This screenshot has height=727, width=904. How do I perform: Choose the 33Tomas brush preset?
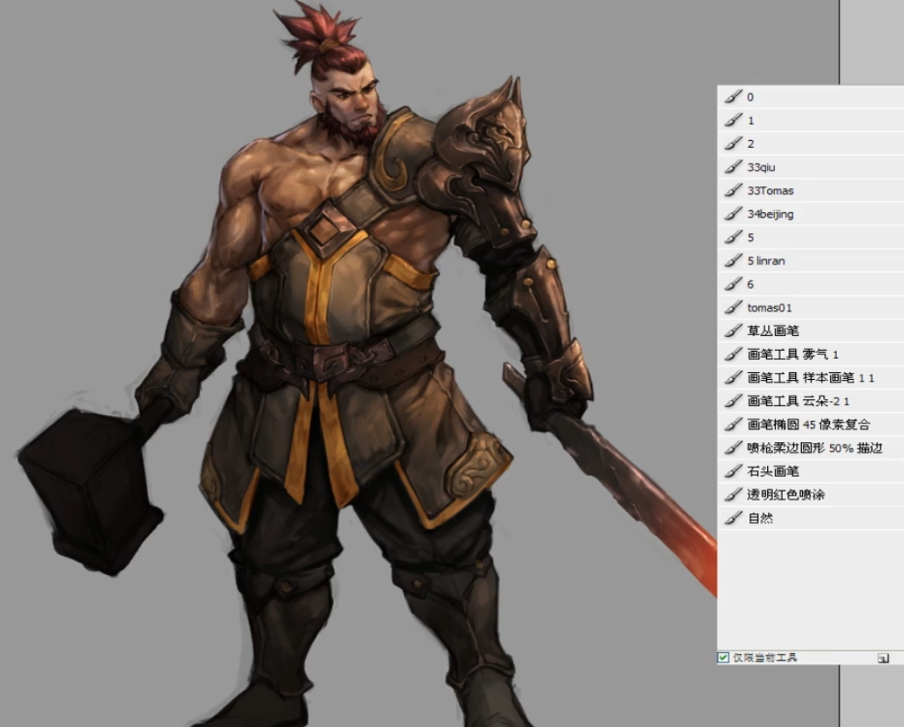811,190
